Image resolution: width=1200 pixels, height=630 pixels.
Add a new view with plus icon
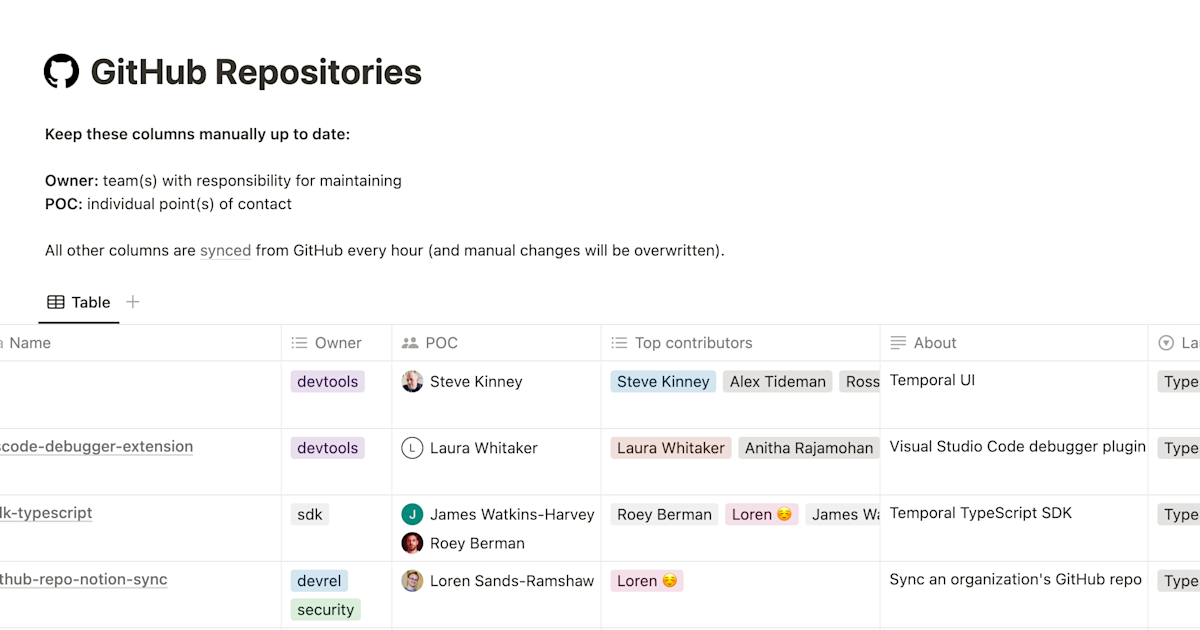click(x=133, y=302)
